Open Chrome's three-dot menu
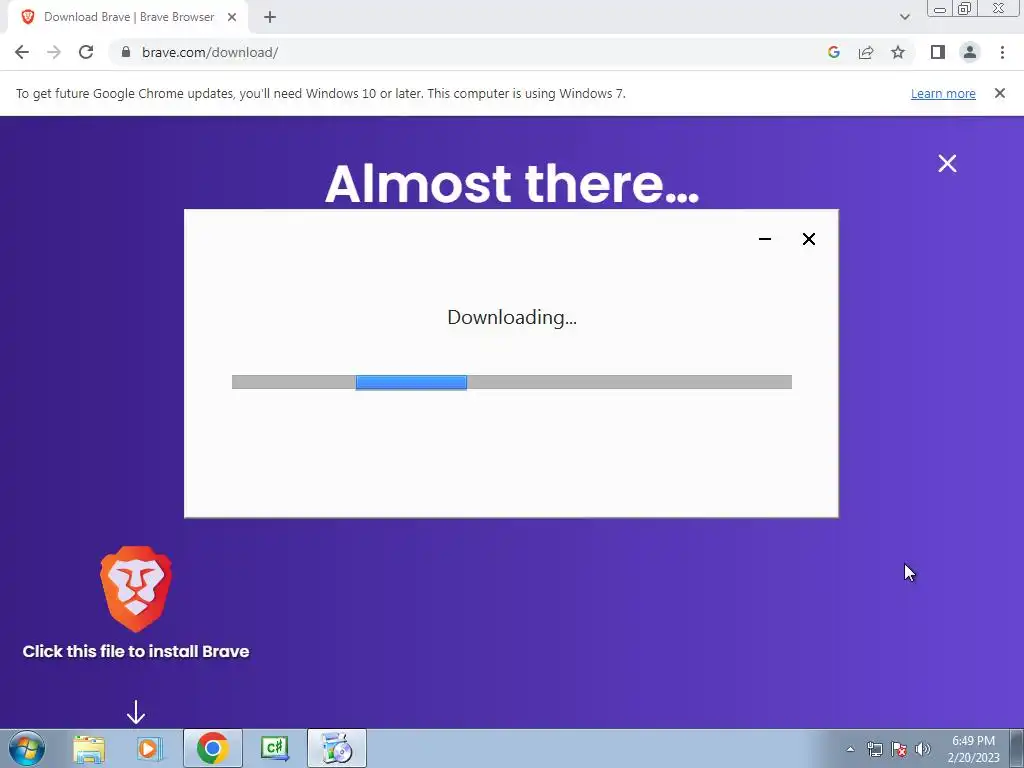Viewport: 1024px width, 768px height. click(x=1002, y=52)
